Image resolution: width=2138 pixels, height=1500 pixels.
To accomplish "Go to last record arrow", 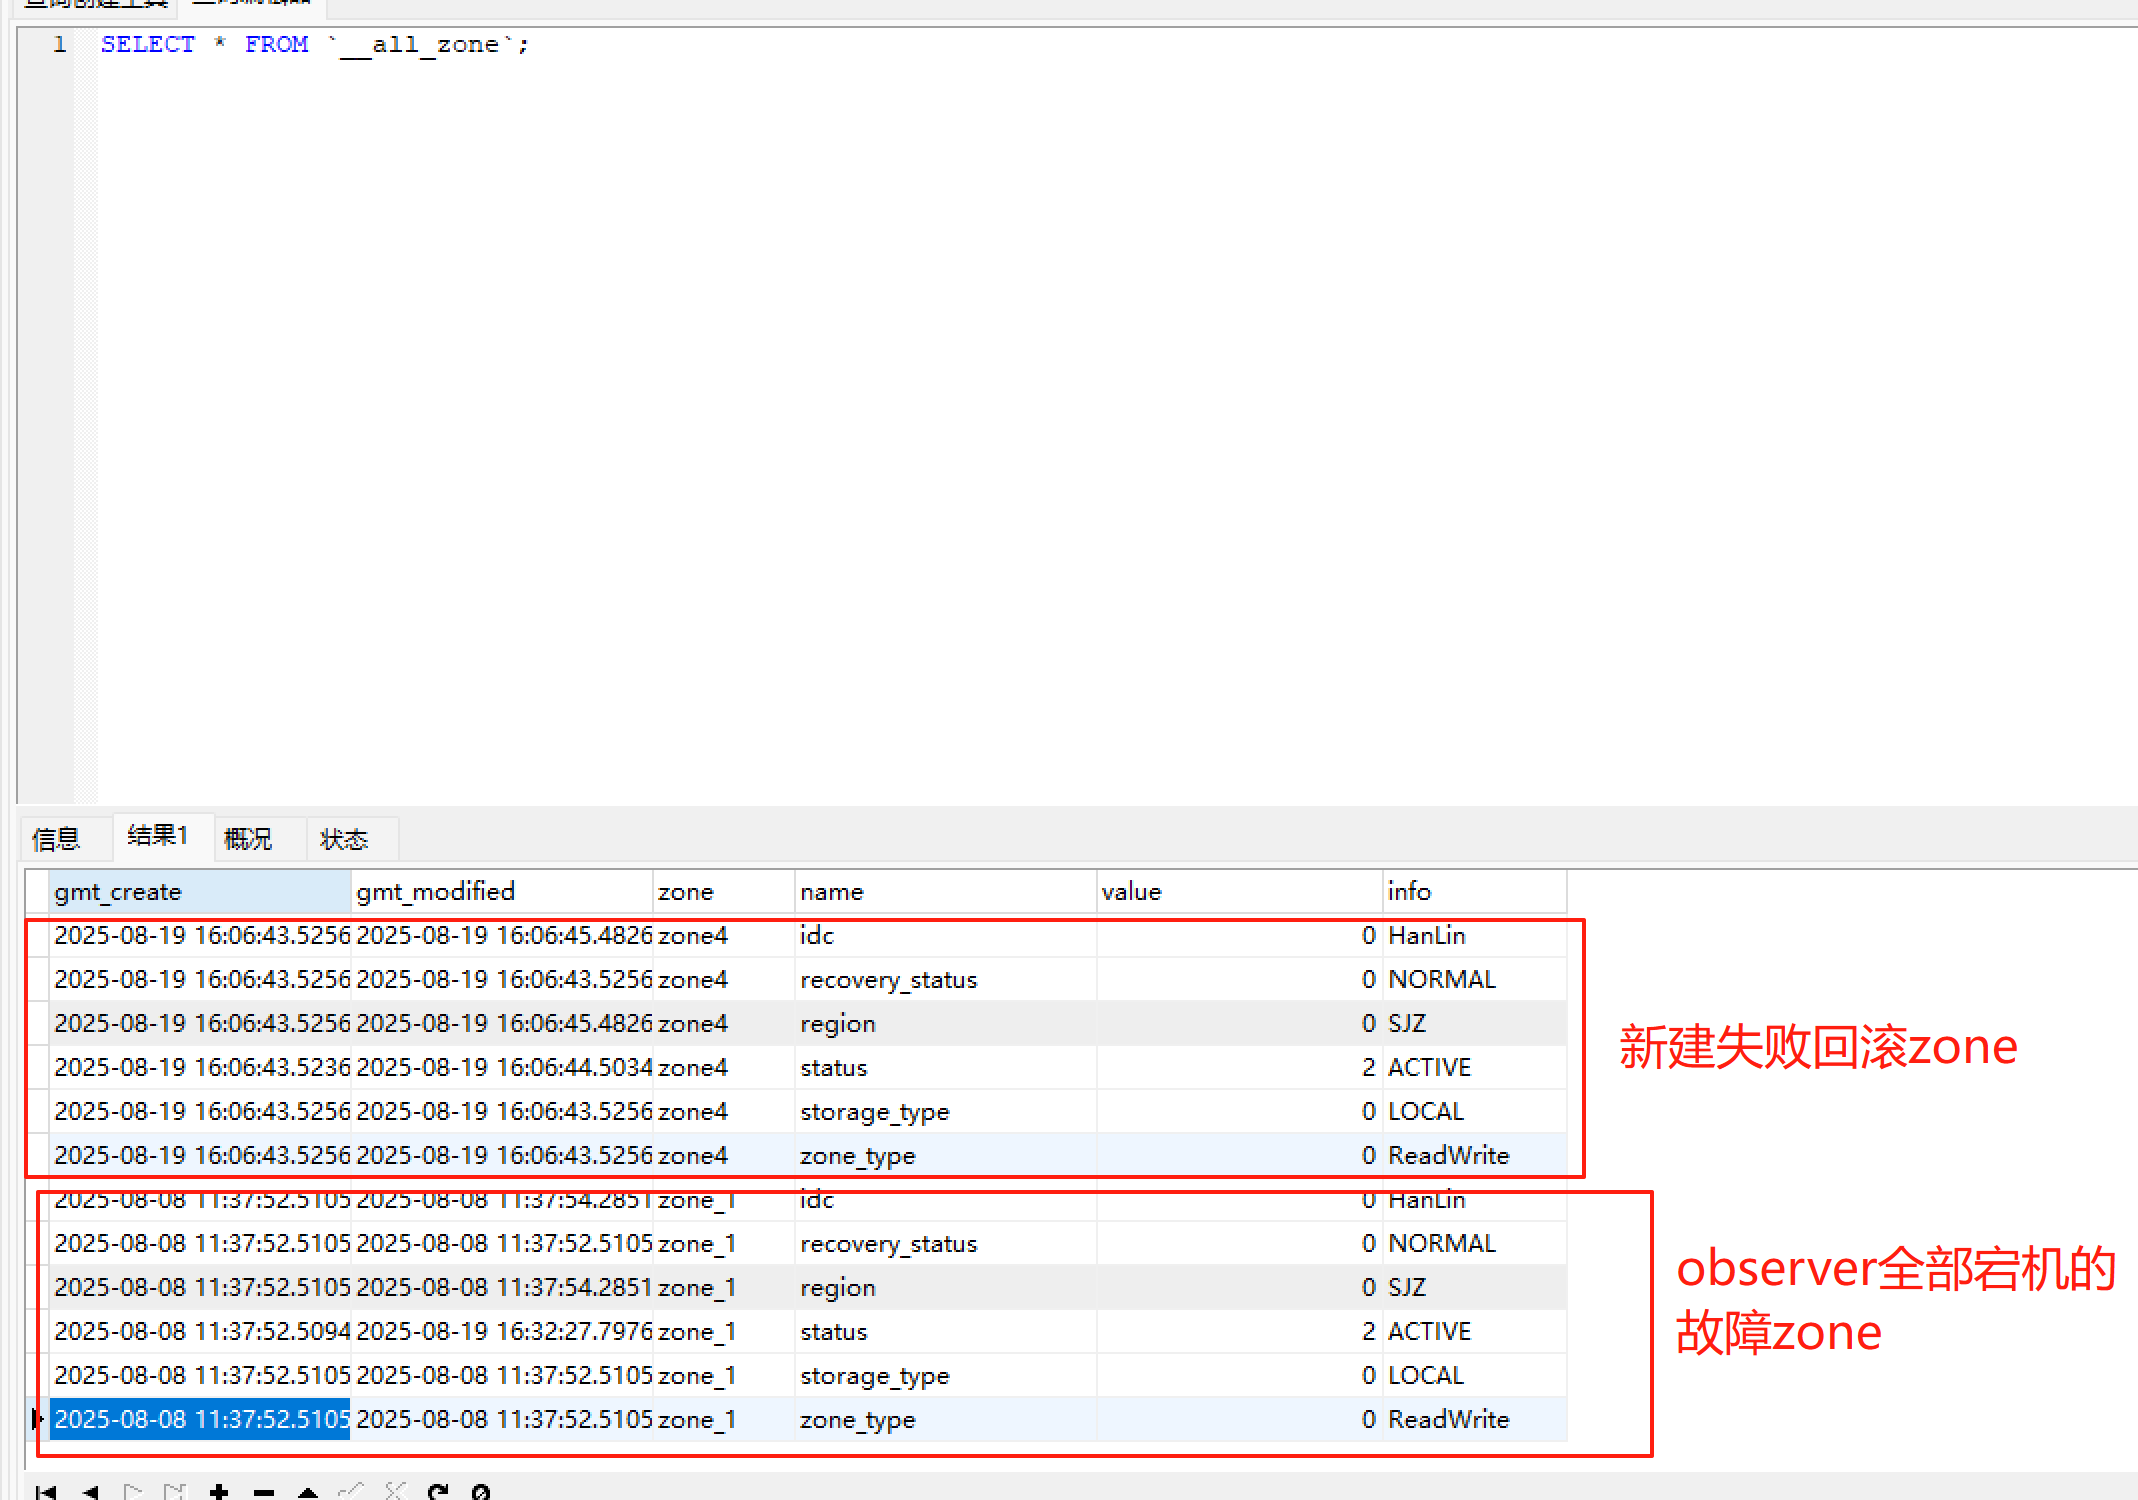I will 175,1491.
